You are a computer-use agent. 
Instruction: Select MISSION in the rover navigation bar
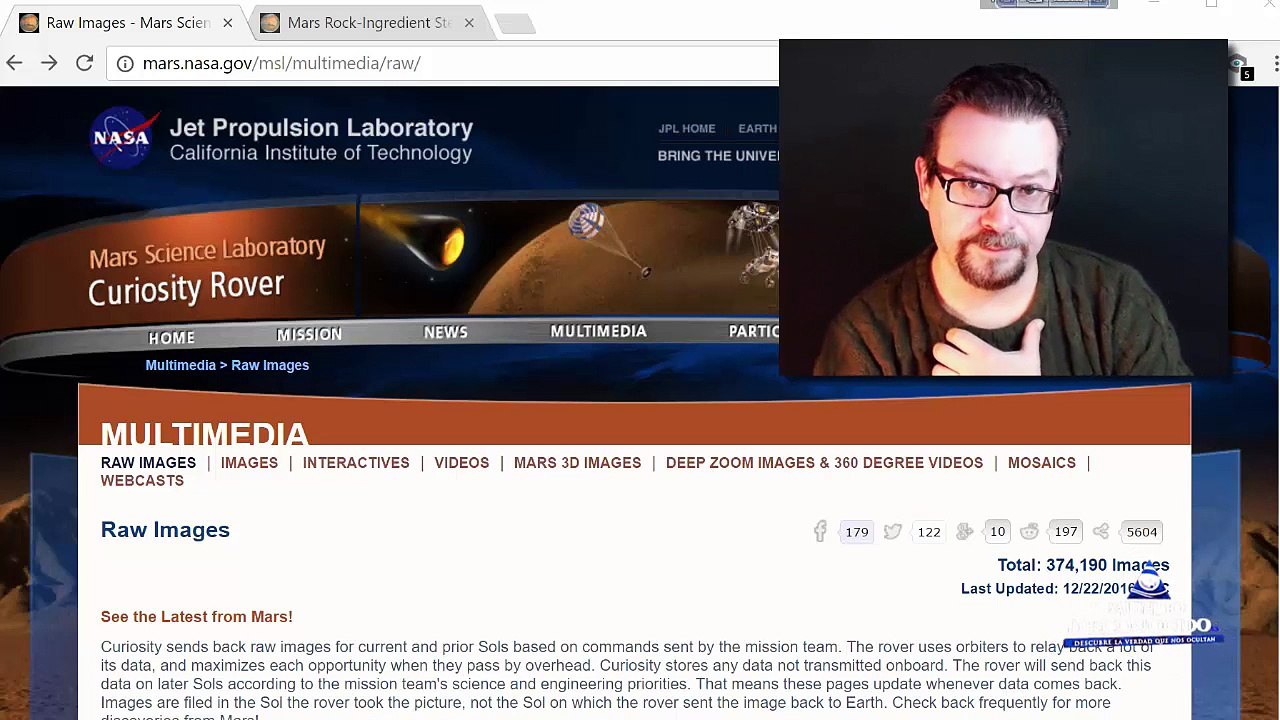click(x=309, y=334)
